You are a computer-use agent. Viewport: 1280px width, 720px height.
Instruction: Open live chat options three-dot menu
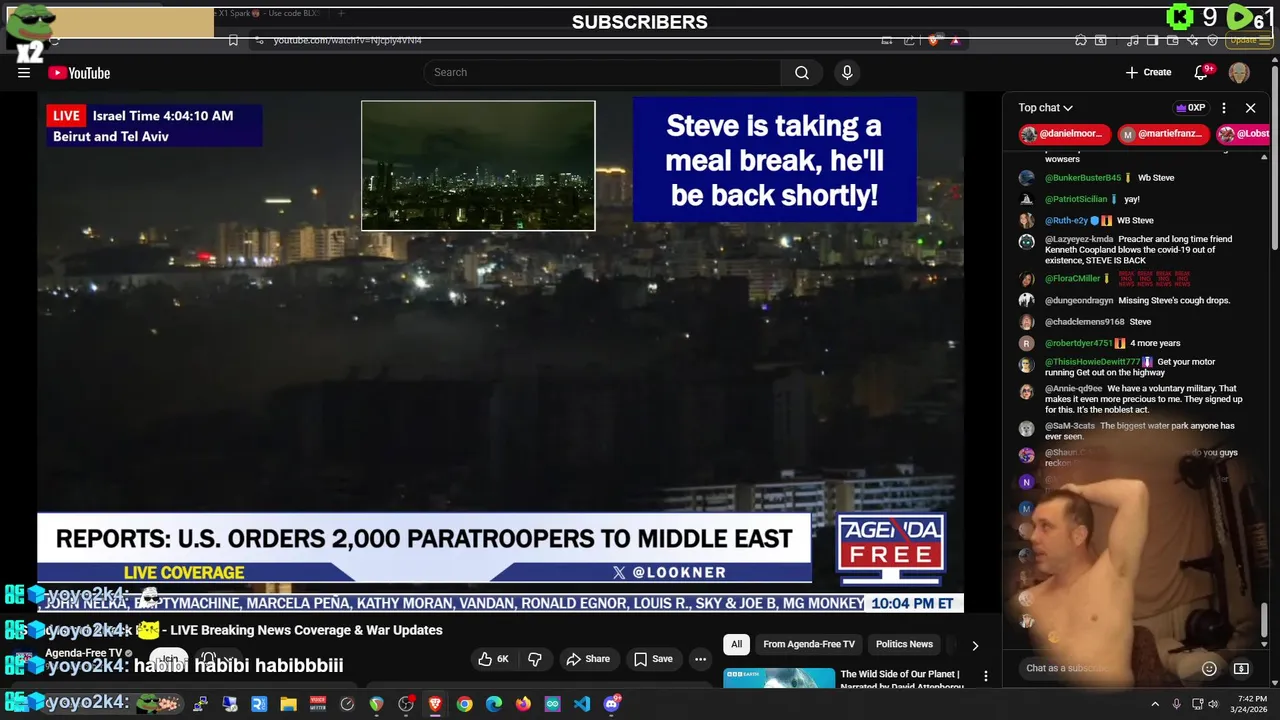coord(1224,108)
